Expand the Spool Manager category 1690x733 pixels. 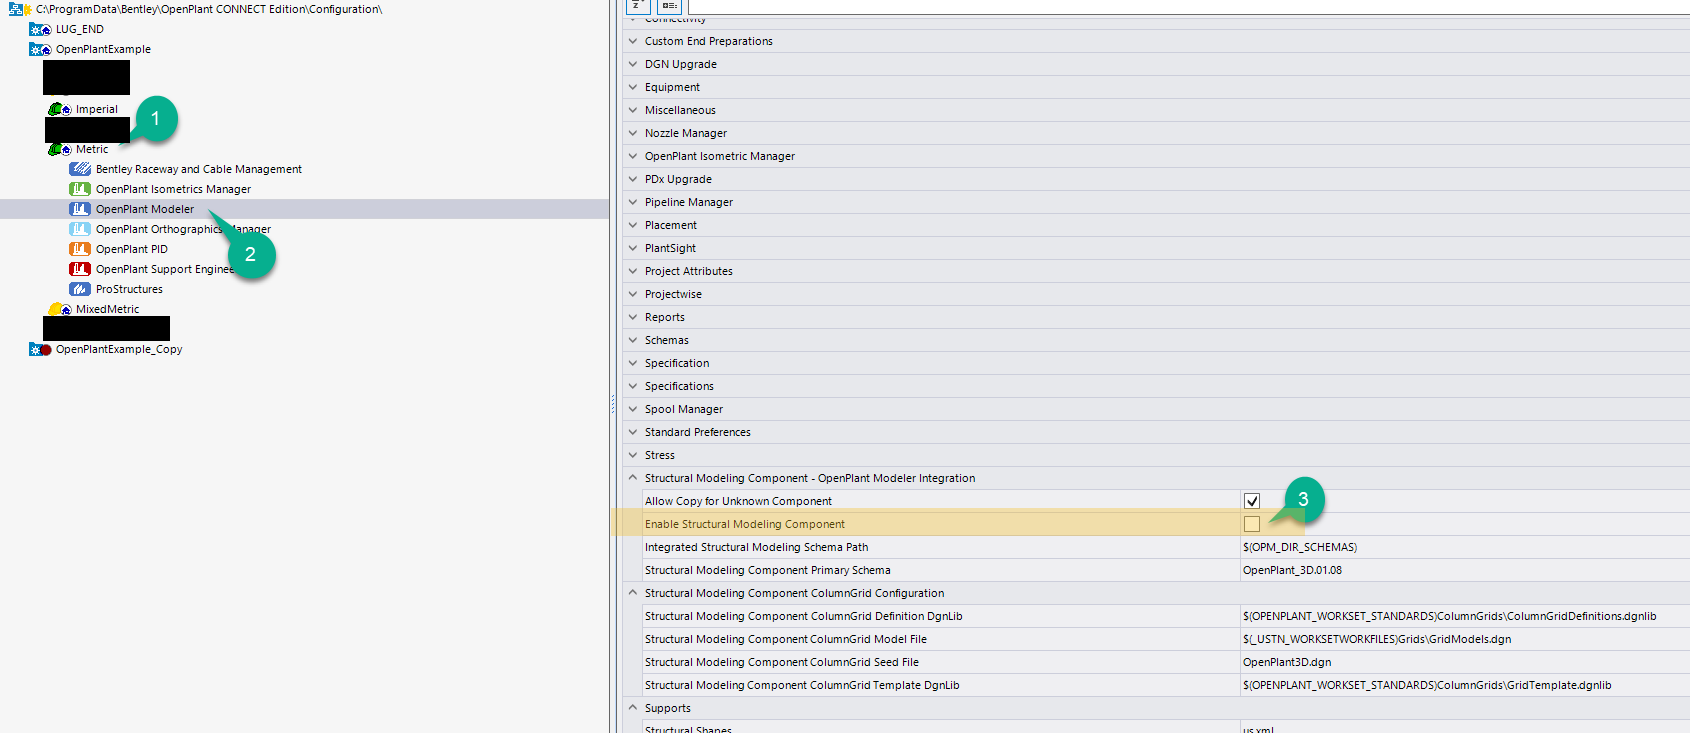tap(633, 409)
